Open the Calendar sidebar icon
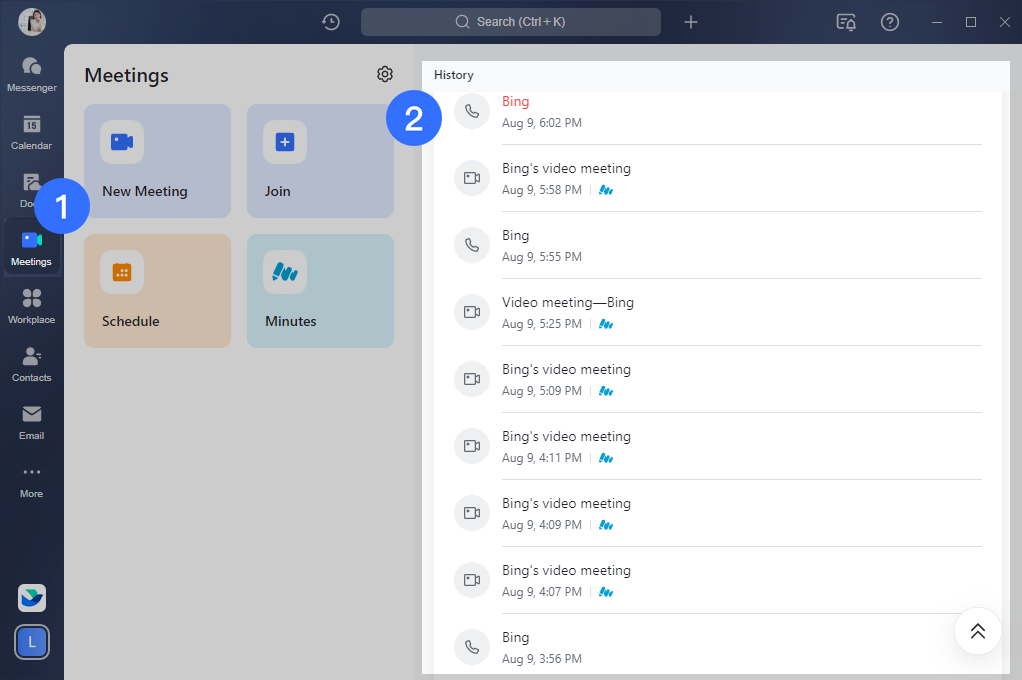The height and width of the screenshot is (680, 1022). (x=31, y=132)
